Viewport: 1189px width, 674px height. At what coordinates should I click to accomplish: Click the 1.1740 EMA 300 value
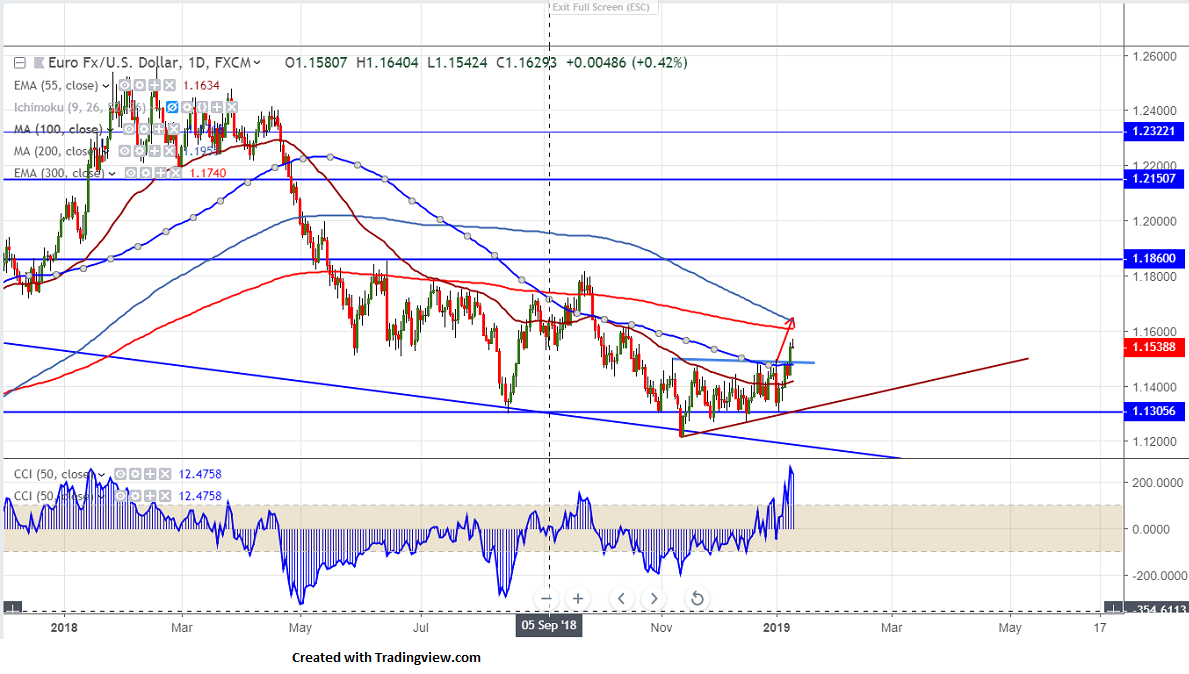tap(208, 174)
